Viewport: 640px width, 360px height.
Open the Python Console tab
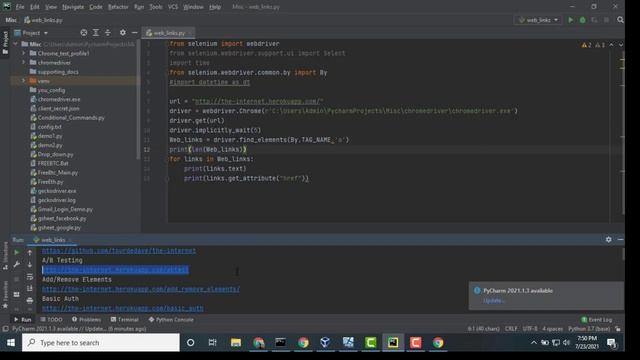coord(171,320)
